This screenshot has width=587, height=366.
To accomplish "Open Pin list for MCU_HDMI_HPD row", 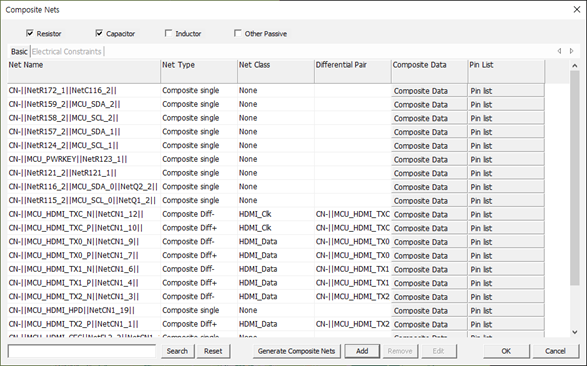I will (506, 311).
